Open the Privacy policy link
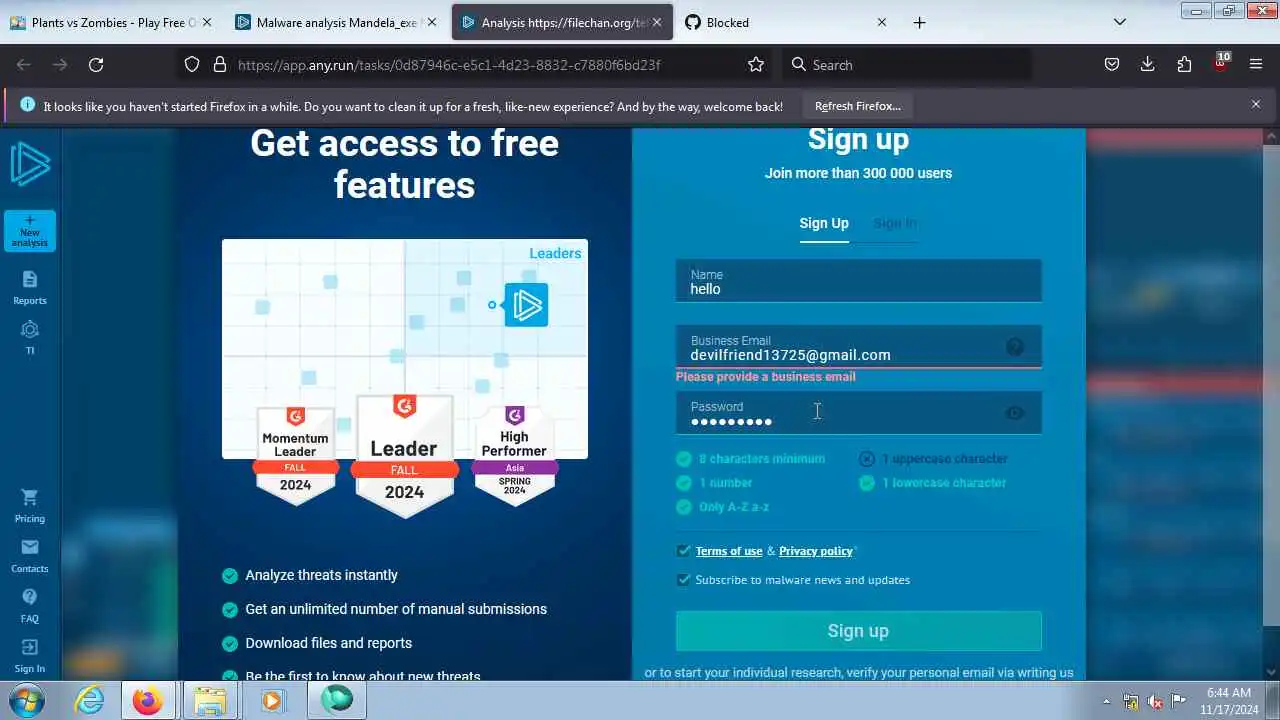This screenshot has height=720, width=1280. tap(816, 551)
